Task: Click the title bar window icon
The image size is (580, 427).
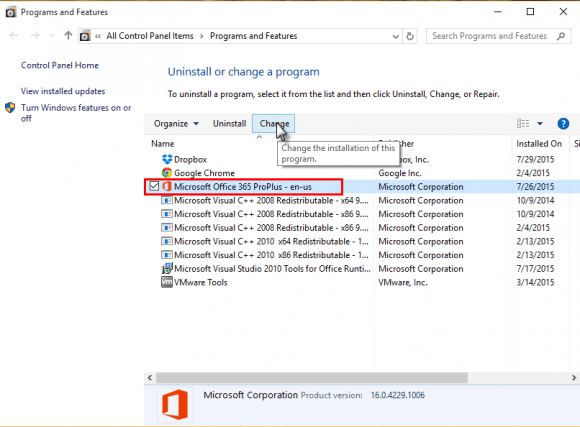Action: (x=11, y=12)
